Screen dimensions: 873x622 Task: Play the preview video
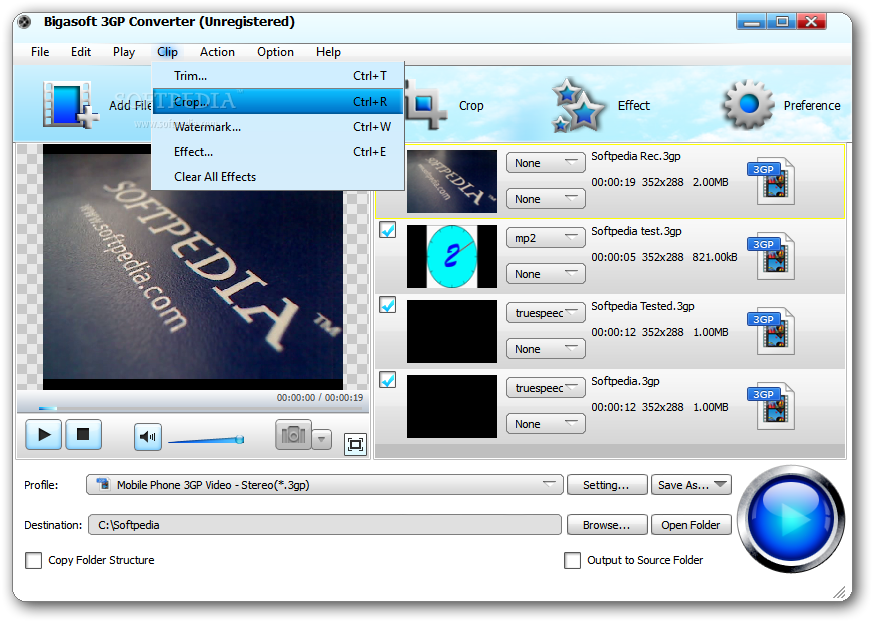[43, 434]
